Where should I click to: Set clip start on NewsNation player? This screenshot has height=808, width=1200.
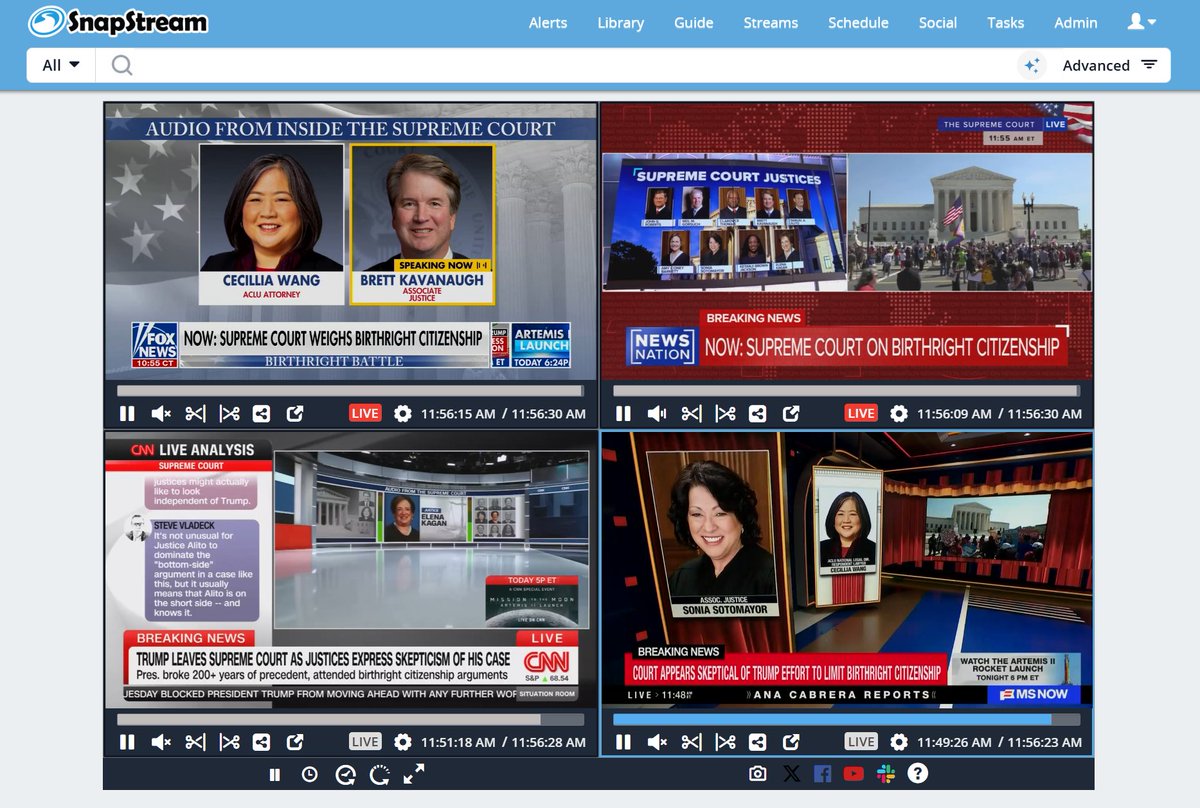coord(691,413)
